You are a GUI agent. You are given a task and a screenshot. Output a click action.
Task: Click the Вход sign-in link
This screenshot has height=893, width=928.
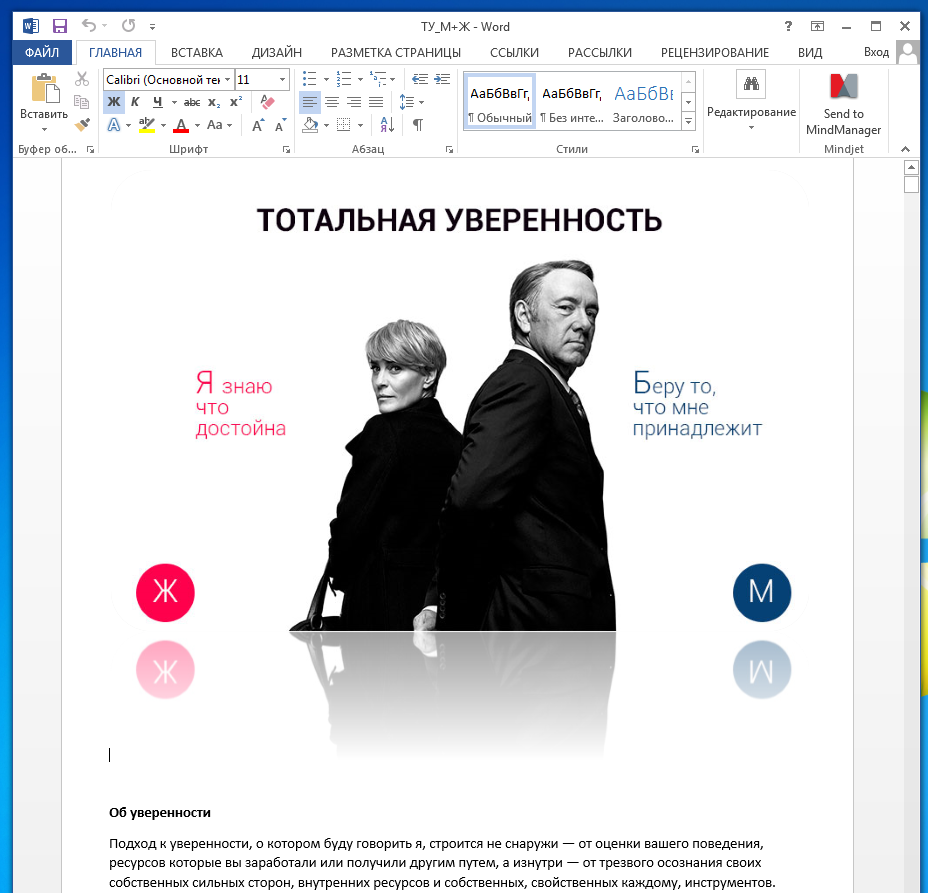pyautogui.click(x=876, y=52)
